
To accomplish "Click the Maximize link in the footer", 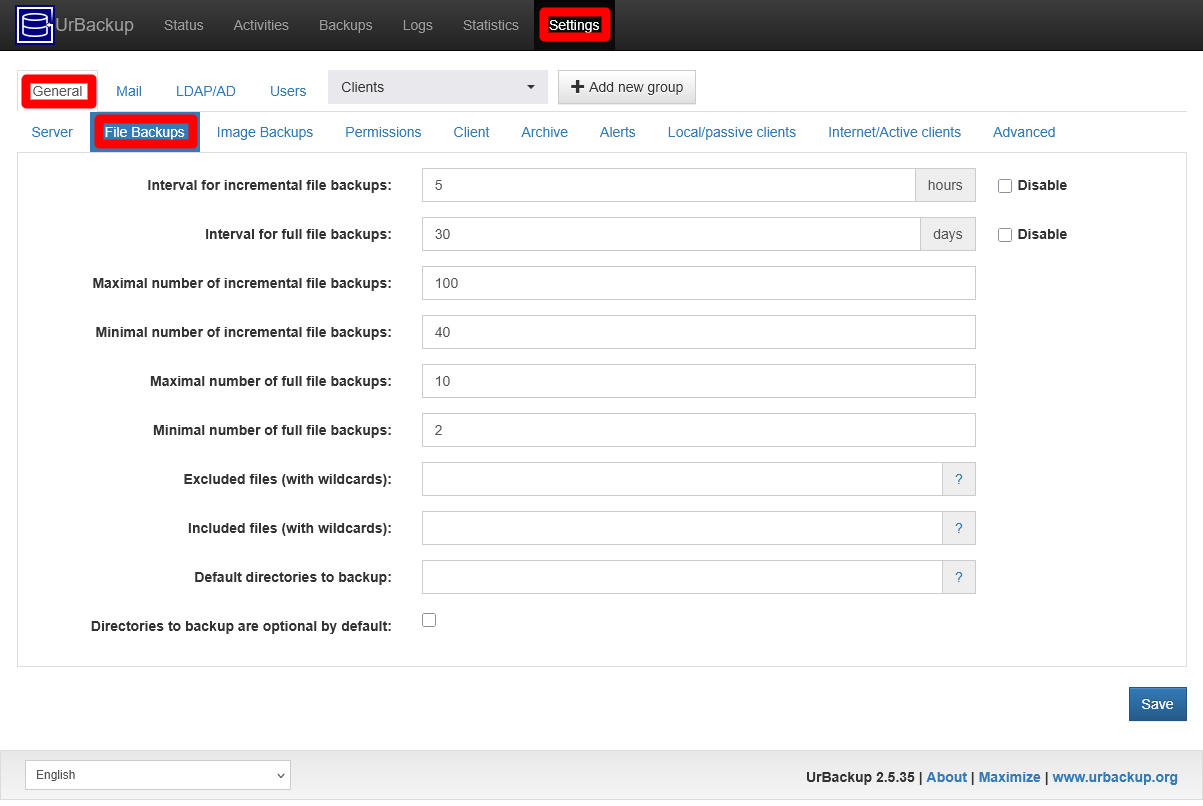I will [x=1009, y=776].
